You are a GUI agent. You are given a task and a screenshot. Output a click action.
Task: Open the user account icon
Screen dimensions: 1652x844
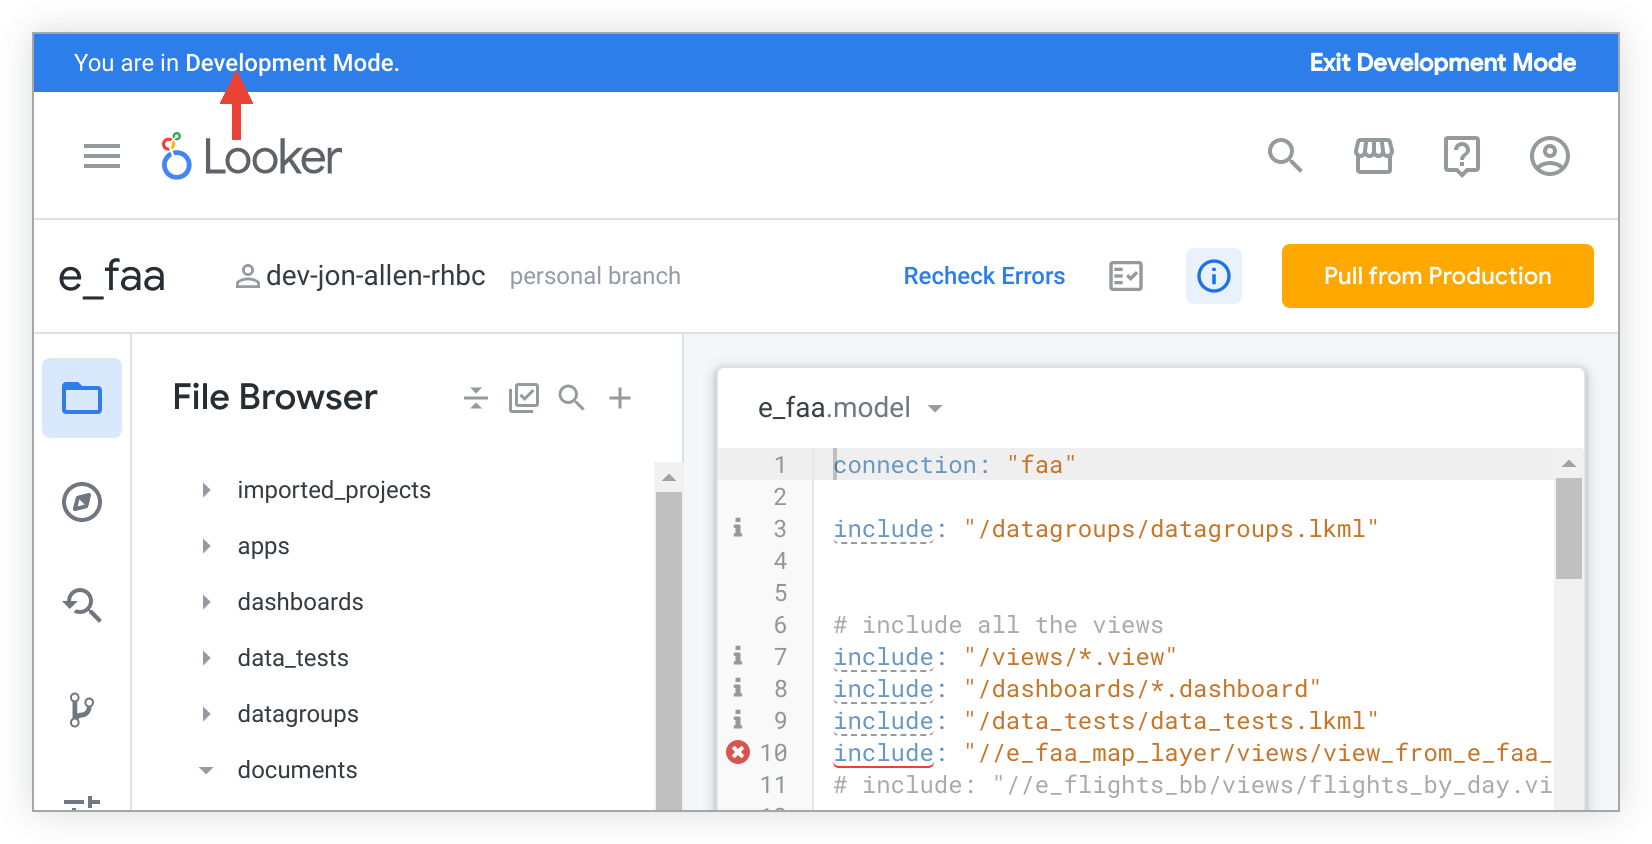click(x=1549, y=156)
